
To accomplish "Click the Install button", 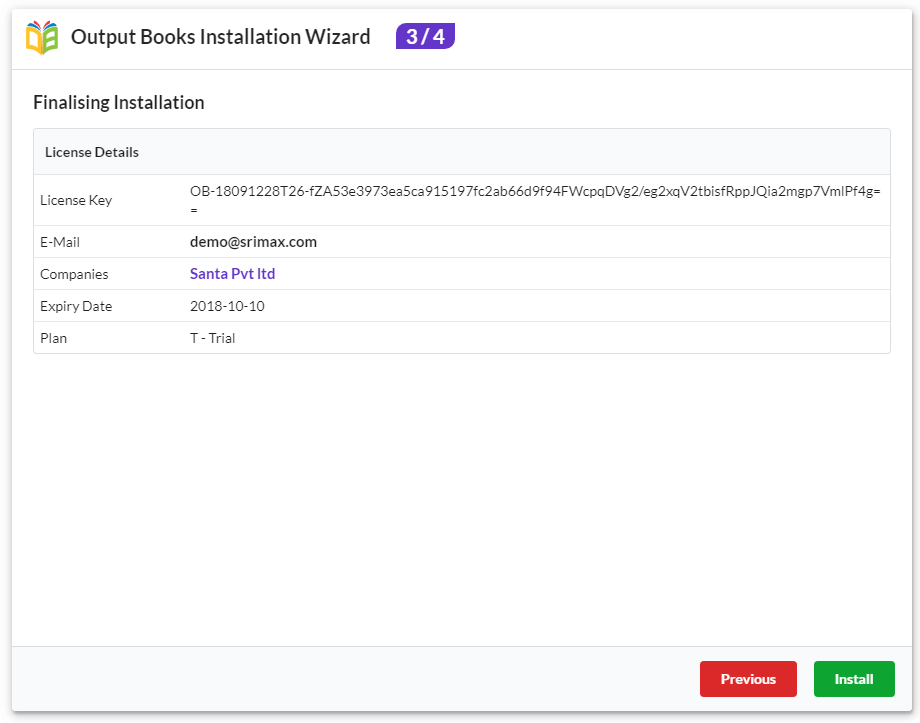I will tap(854, 679).
